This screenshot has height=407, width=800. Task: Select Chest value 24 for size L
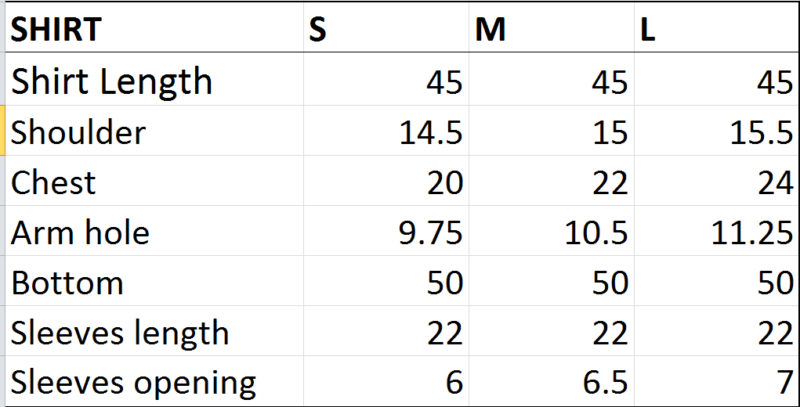[x=716, y=181]
